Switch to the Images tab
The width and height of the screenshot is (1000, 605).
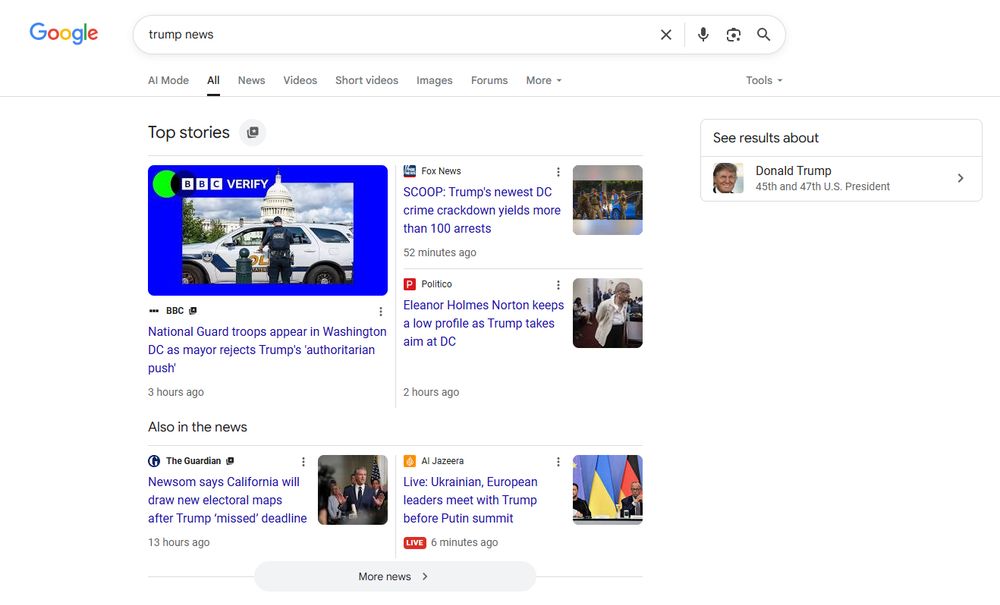pos(434,80)
